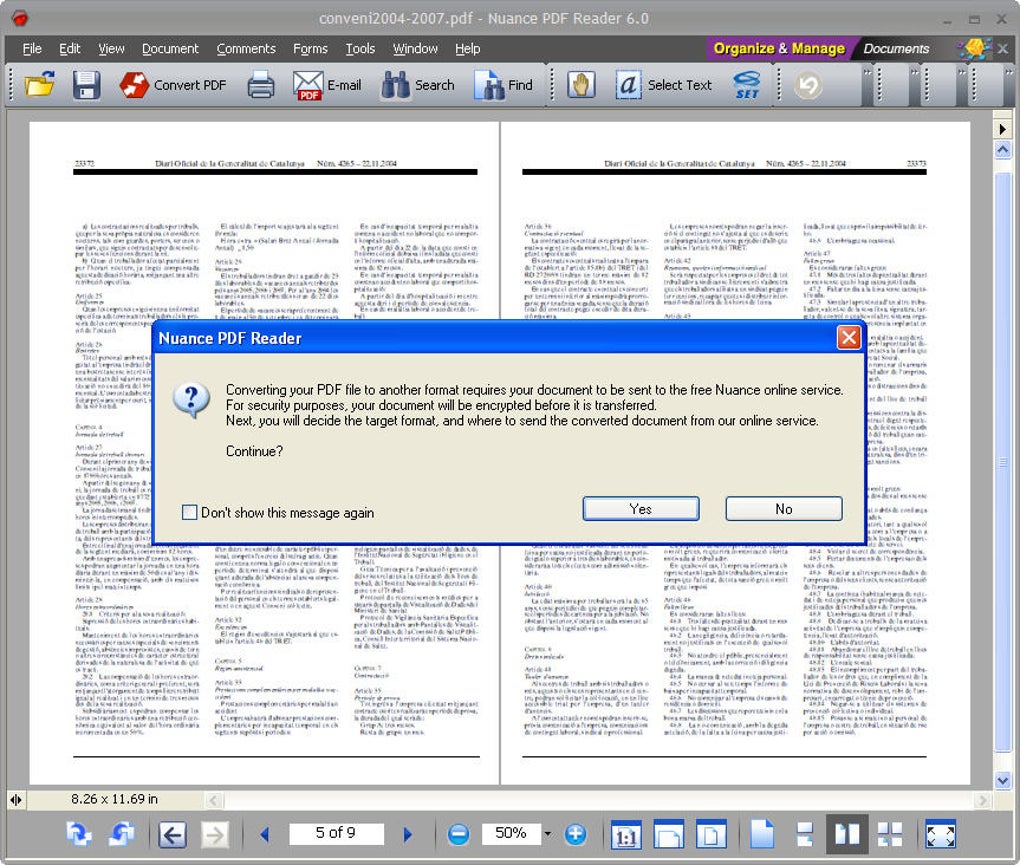Go to the next page arrow
The width and height of the screenshot is (1020, 865).
tap(408, 834)
